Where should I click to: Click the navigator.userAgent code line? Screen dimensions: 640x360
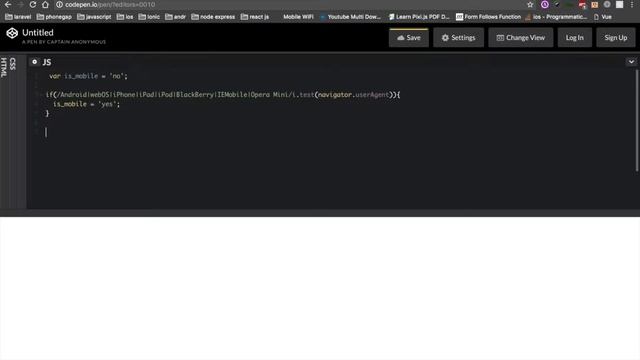coord(223,94)
